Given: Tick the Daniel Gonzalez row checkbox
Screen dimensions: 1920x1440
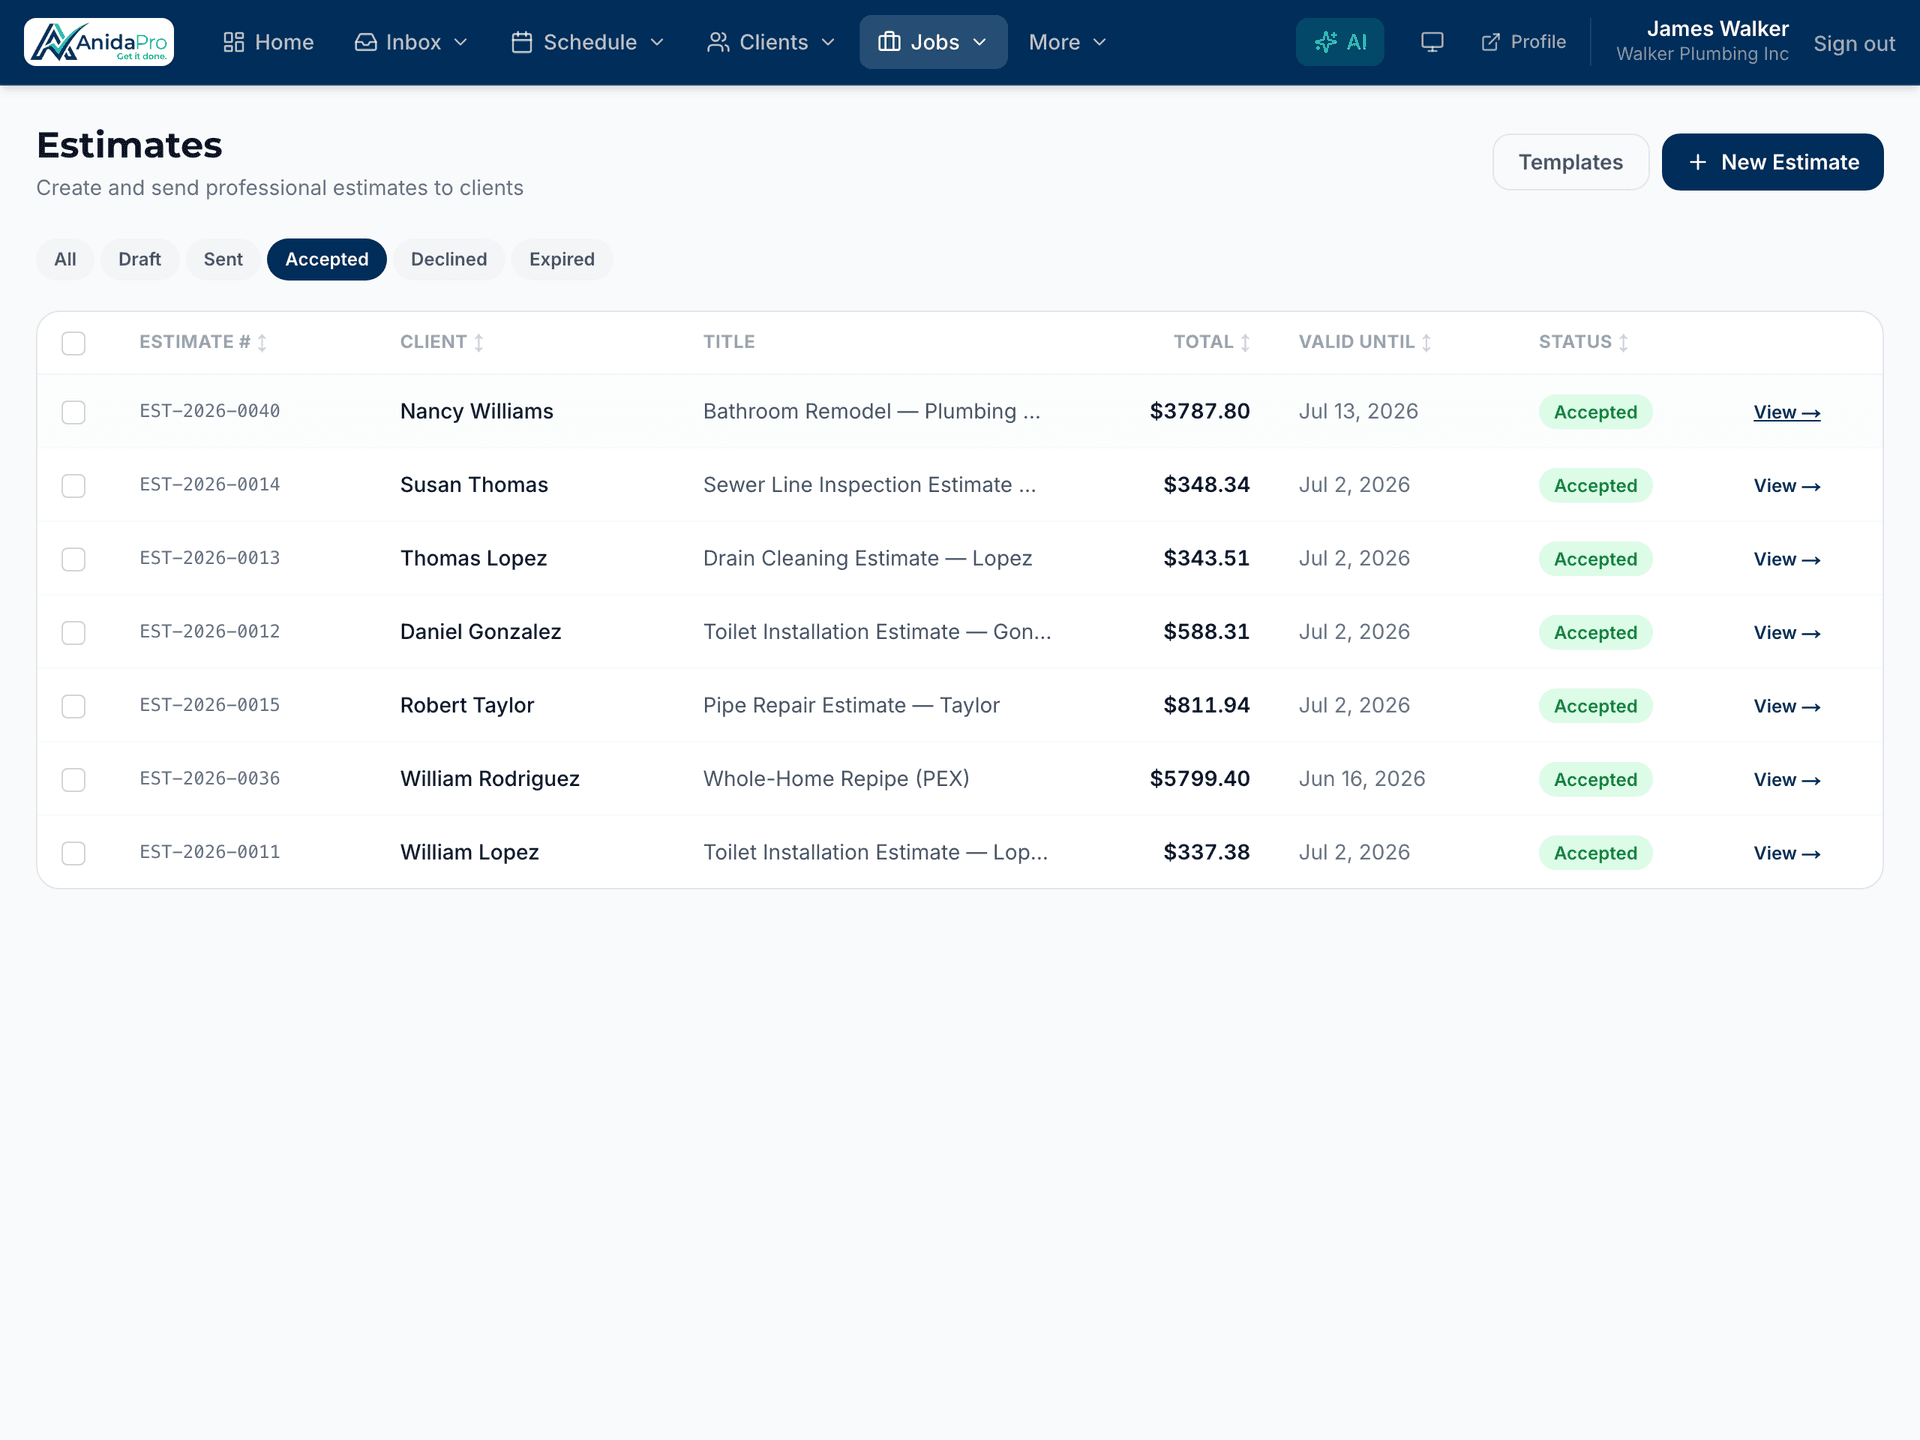Looking at the screenshot, I should 73,633.
